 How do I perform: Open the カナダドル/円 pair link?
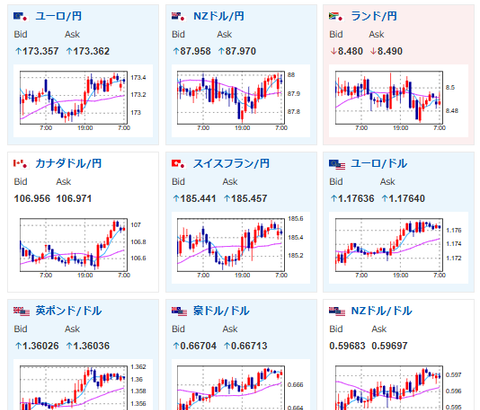click(68, 164)
